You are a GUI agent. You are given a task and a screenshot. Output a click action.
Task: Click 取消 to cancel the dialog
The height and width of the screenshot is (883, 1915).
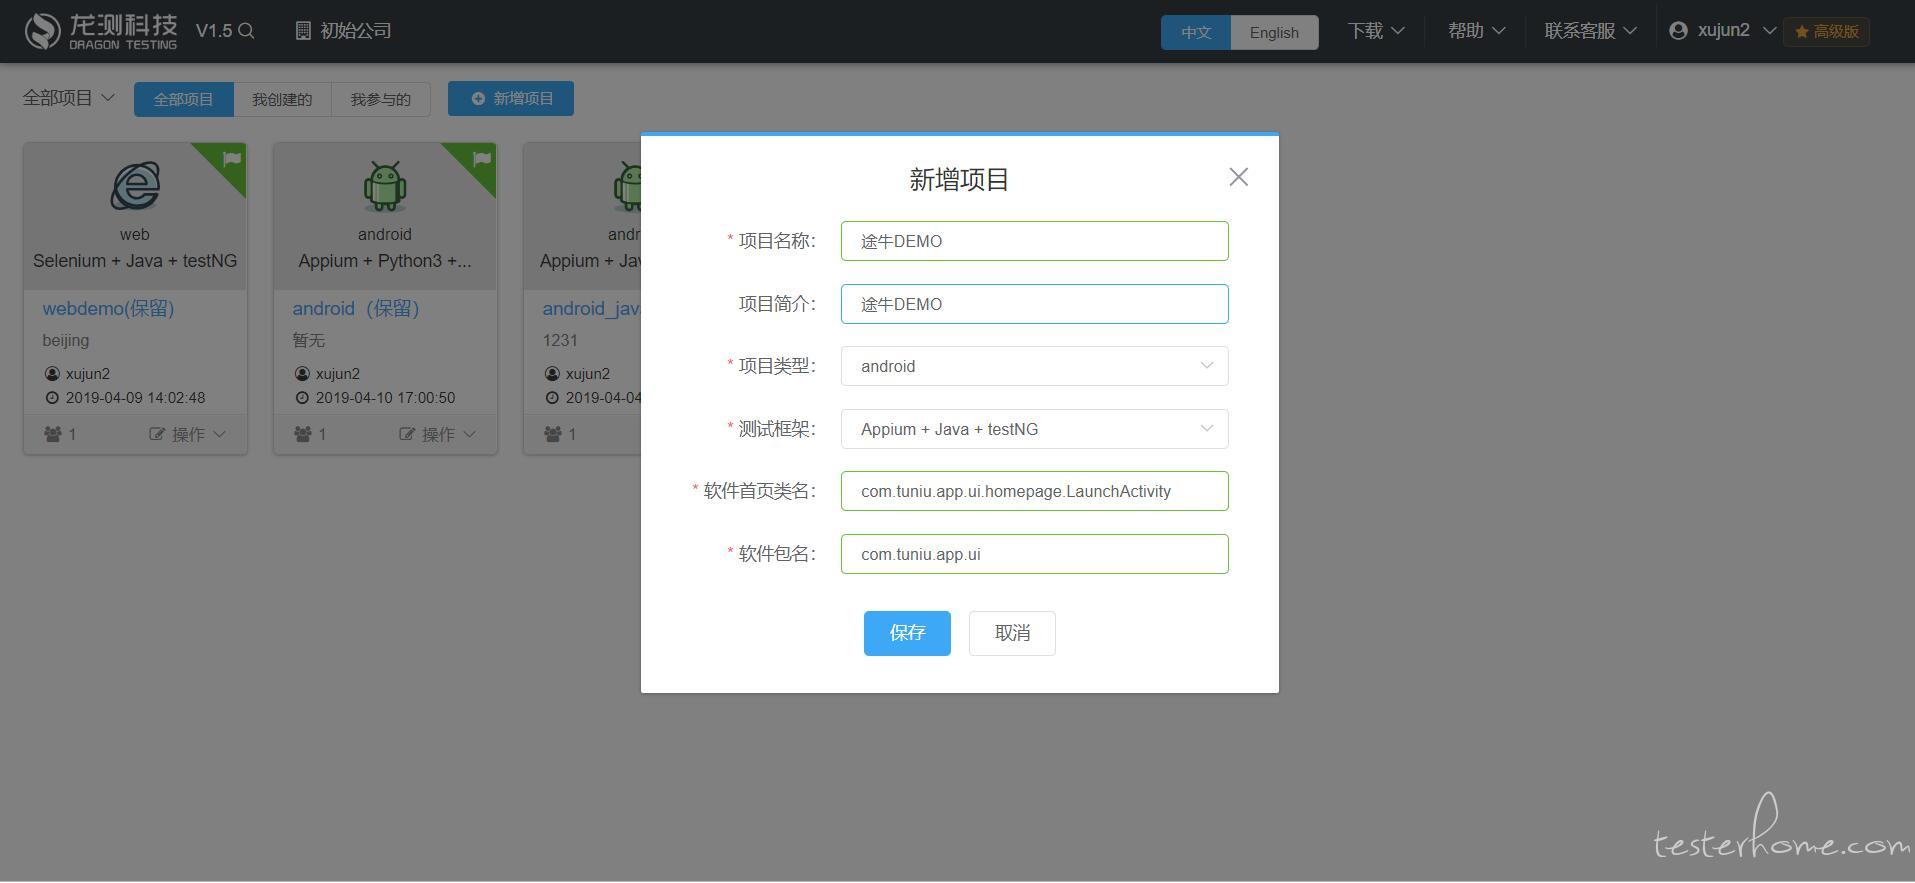point(1012,633)
